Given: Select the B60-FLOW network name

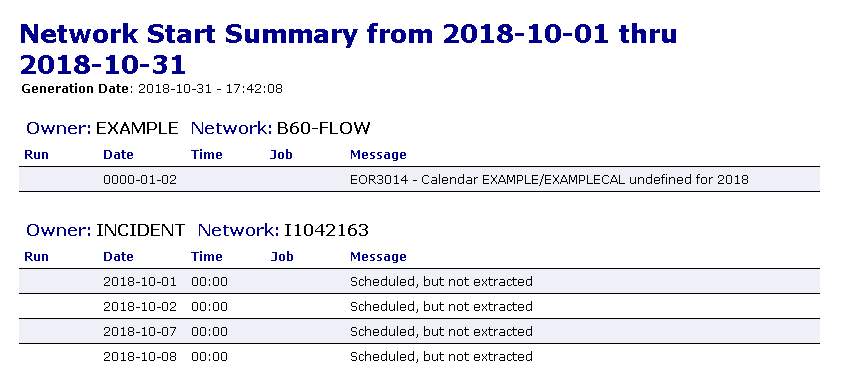Looking at the screenshot, I should 323,128.
